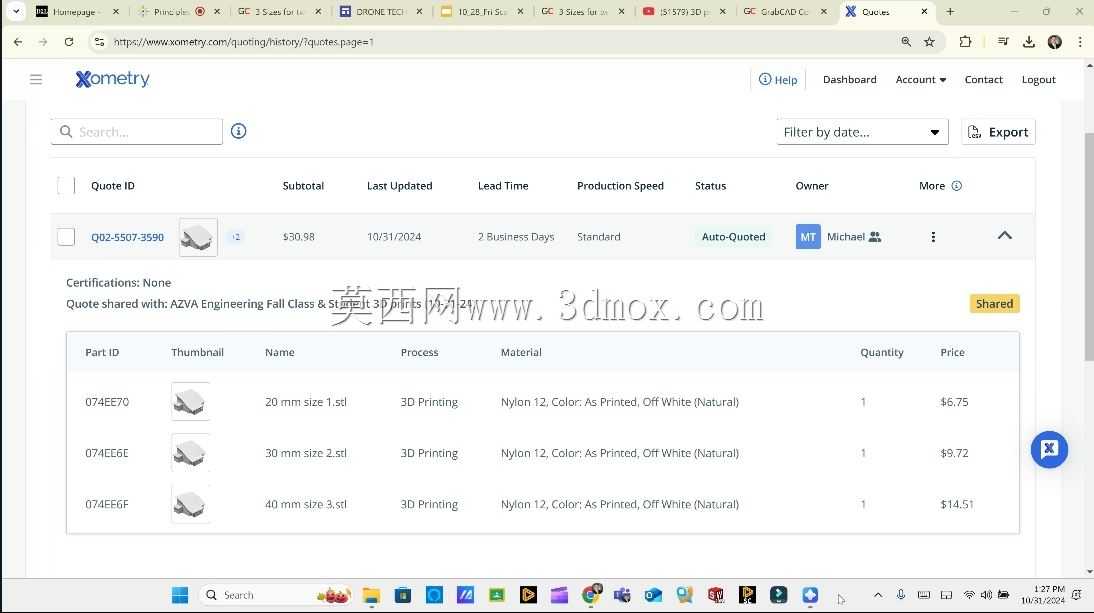This screenshot has height=613, width=1094.
Task: Click the quote thumbnail next to Q02-5507-3590
Action: click(198, 237)
